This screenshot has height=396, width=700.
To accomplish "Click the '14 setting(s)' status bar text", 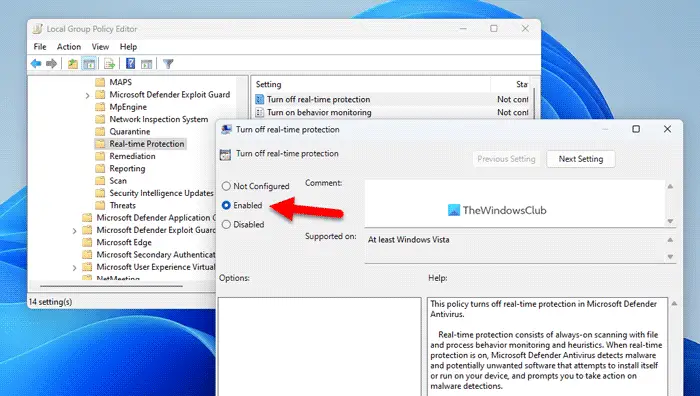I will [x=50, y=302].
